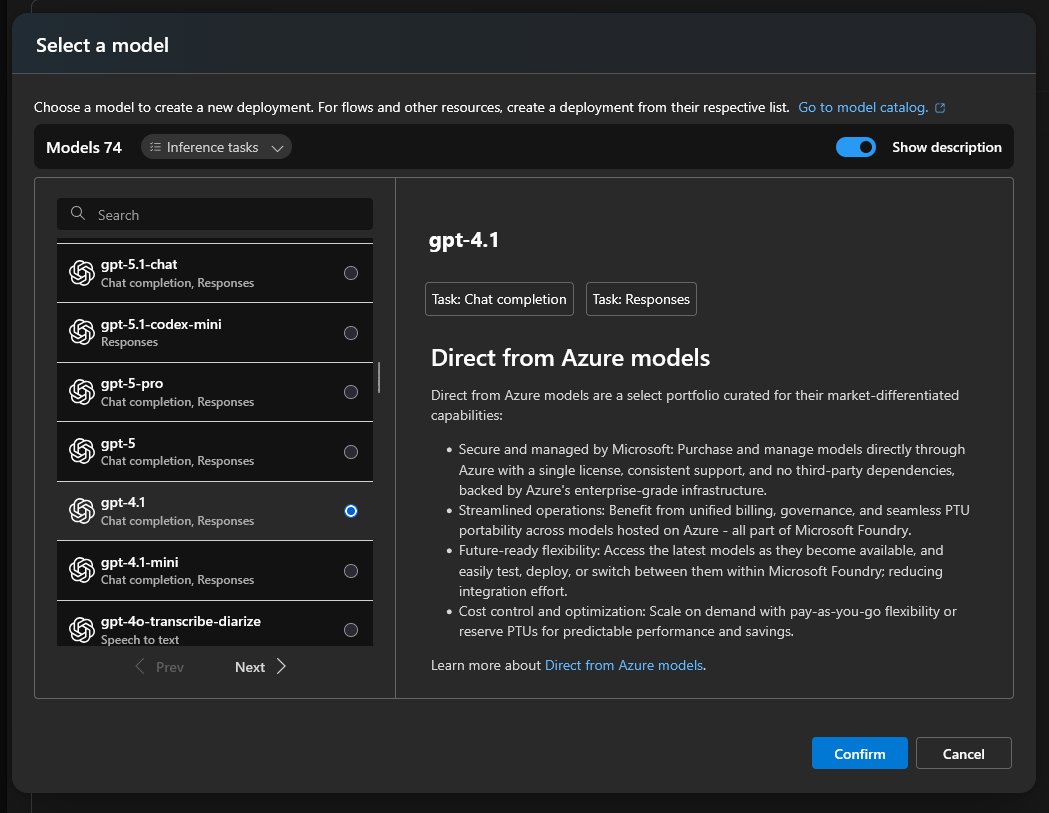Screen dimensions: 1049x813
Task: Click the magnifier icon in the search box
Action: click(78, 213)
